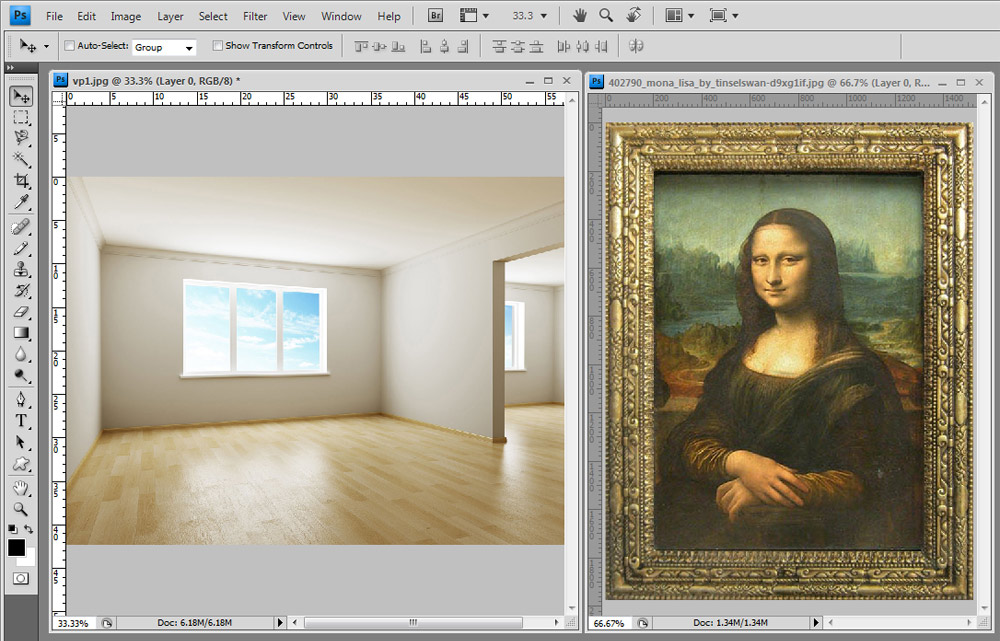Select the Clone Stamp tool
The image size is (1000, 641).
tap(21, 269)
